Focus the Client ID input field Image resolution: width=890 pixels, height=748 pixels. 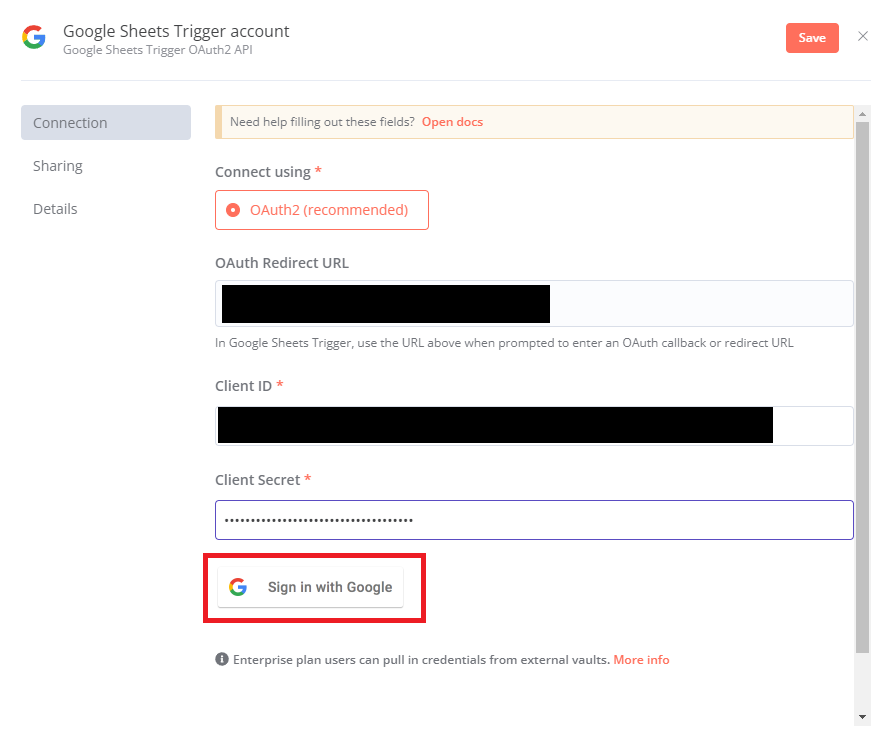[x=534, y=426]
